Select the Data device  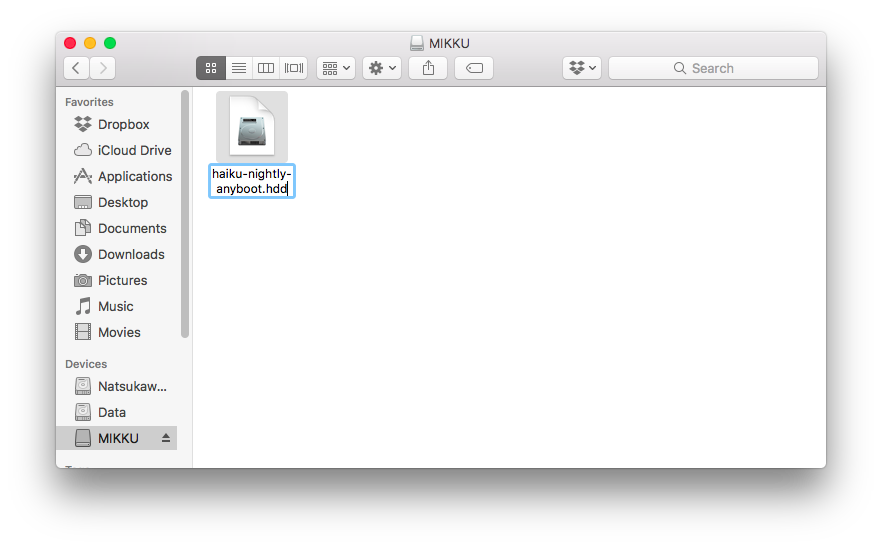pos(112,412)
